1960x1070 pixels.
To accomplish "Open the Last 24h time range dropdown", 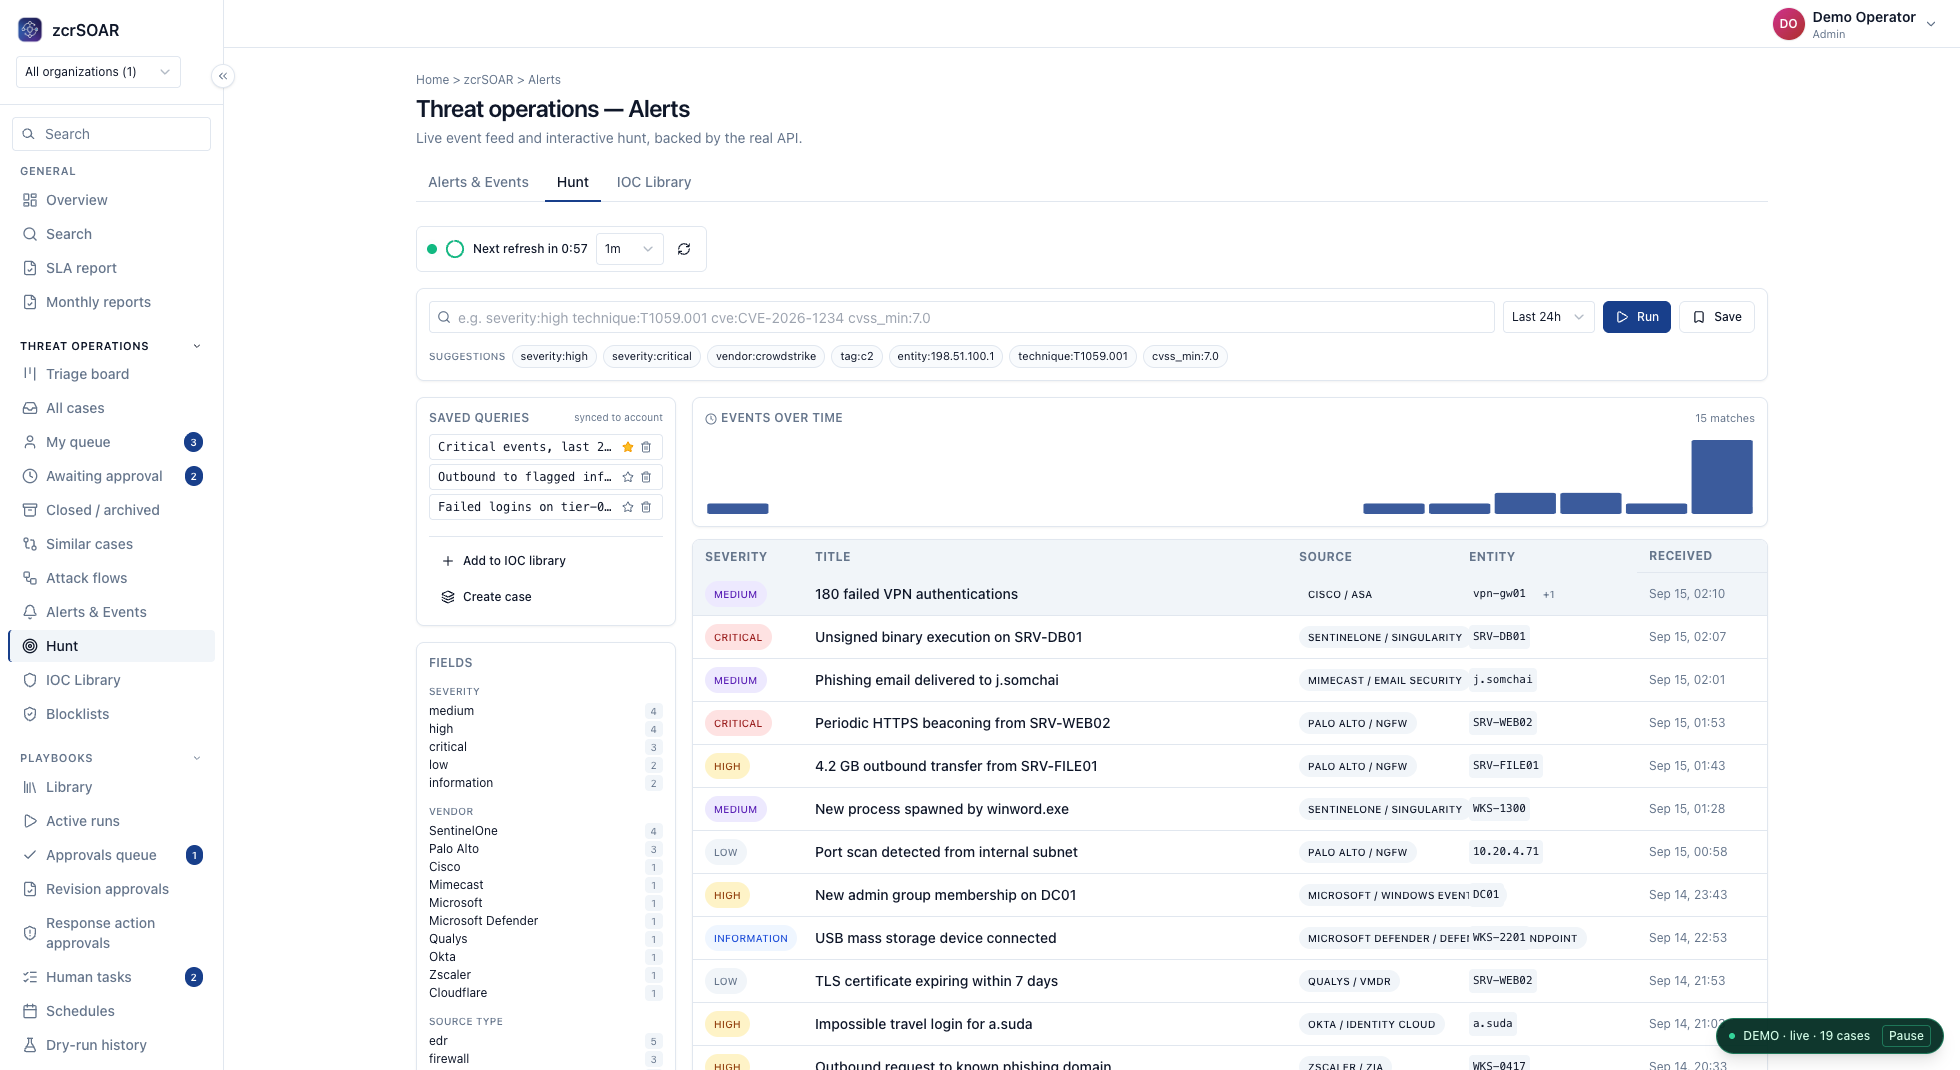I will point(1549,317).
